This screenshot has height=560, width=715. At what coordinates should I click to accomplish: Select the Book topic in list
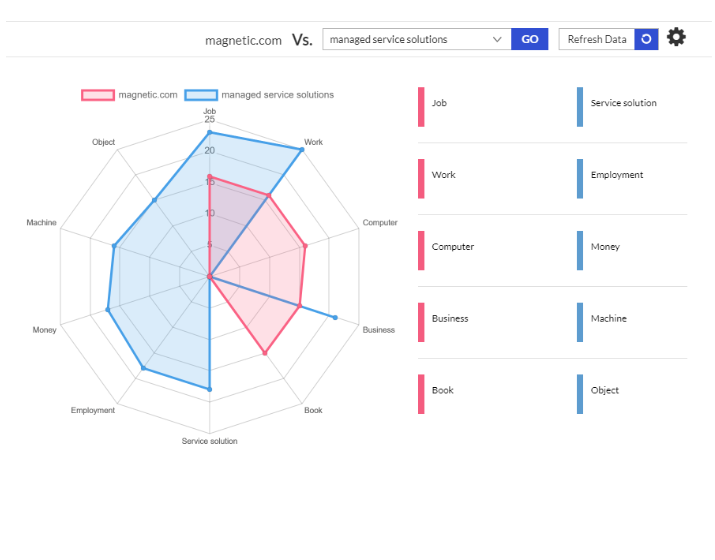[442, 391]
